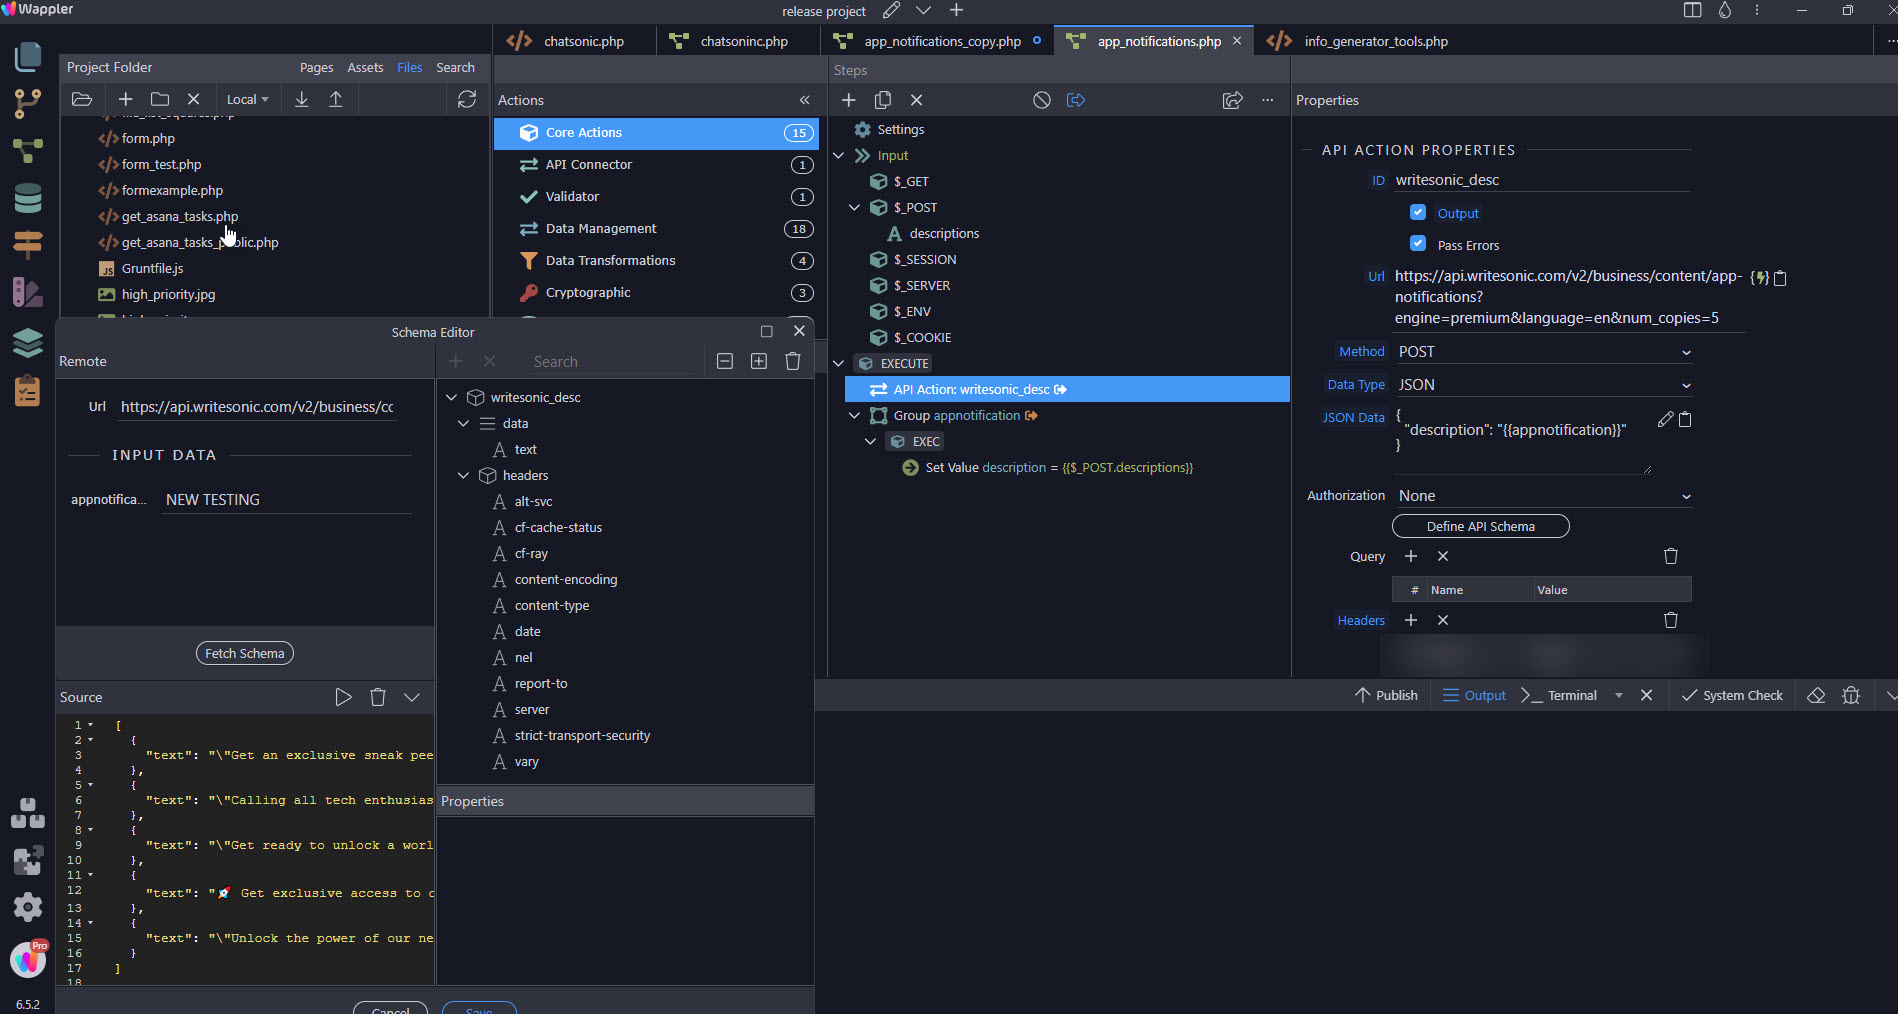The image size is (1898, 1014).
Task: Collapse all schema nodes icon
Action: point(725,361)
